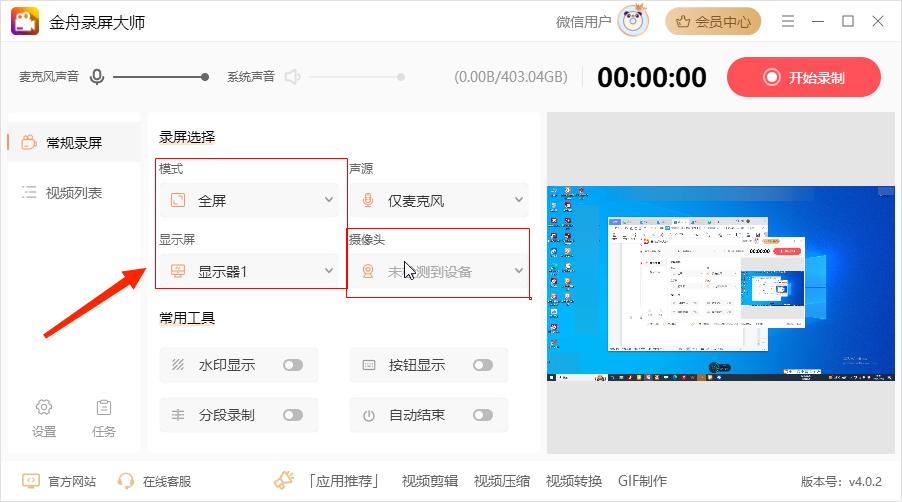Click the monitor icon next to 官方网站
This screenshot has width=902, height=502.
point(30,481)
